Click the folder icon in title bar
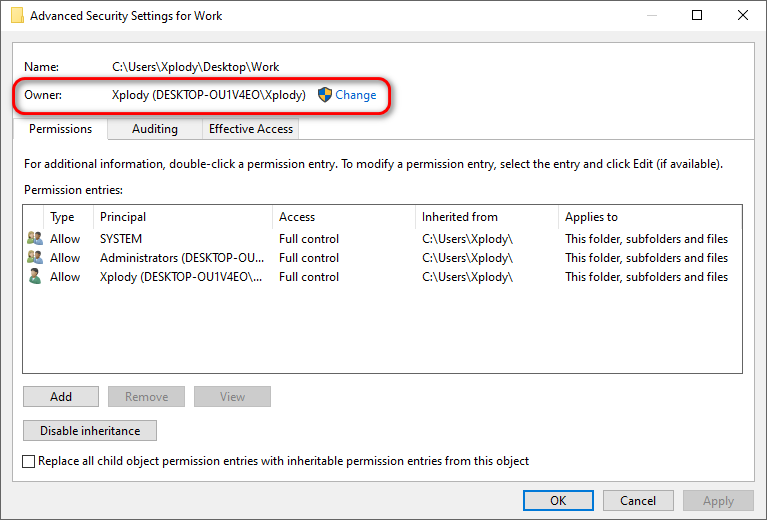Viewport: 767px width, 520px height. point(17,16)
